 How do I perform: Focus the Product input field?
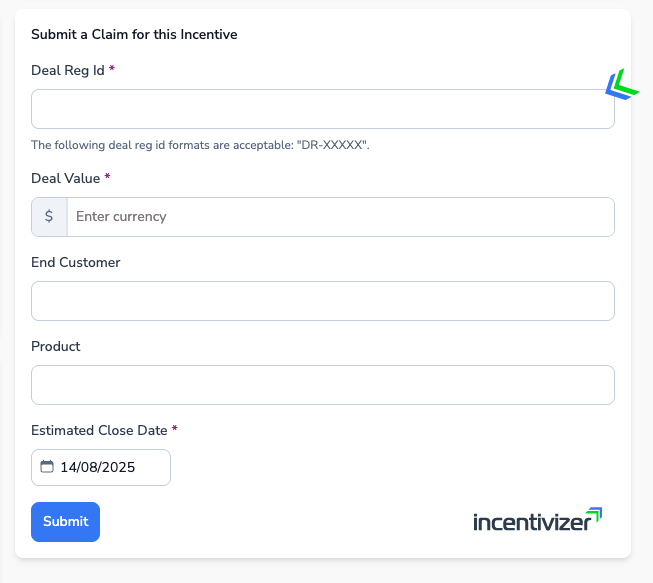point(322,385)
